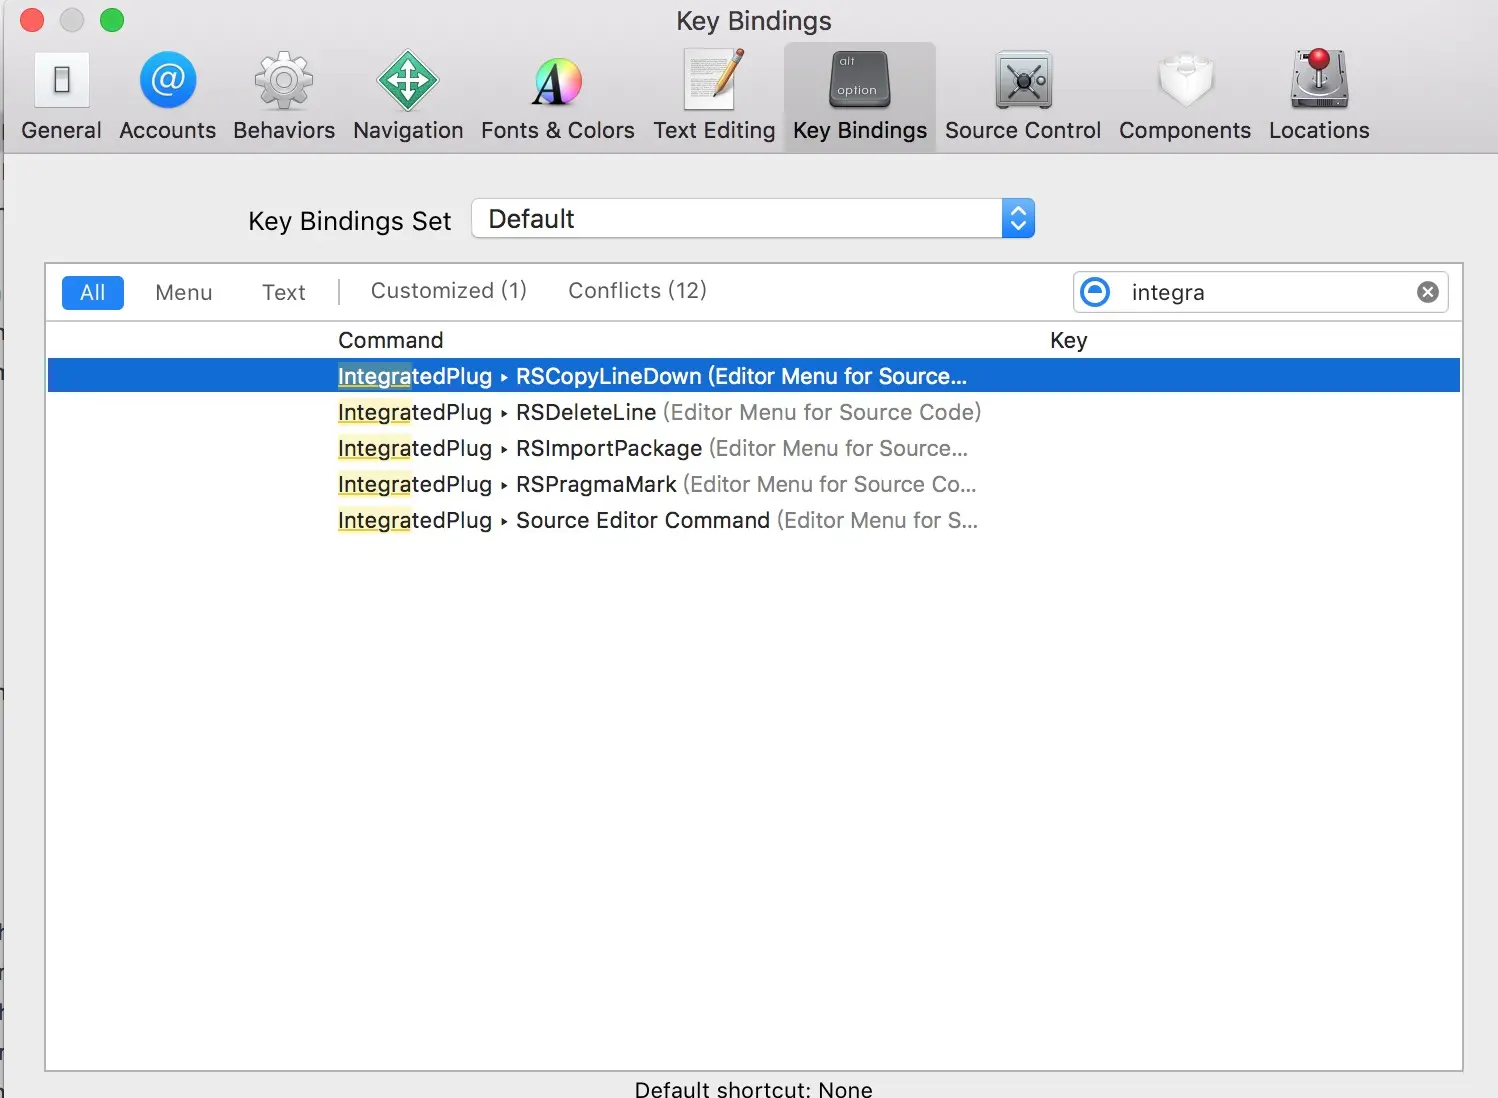Image resolution: width=1498 pixels, height=1098 pixels.
Task: Open the Behaviors gear pane
Action: 284,96
